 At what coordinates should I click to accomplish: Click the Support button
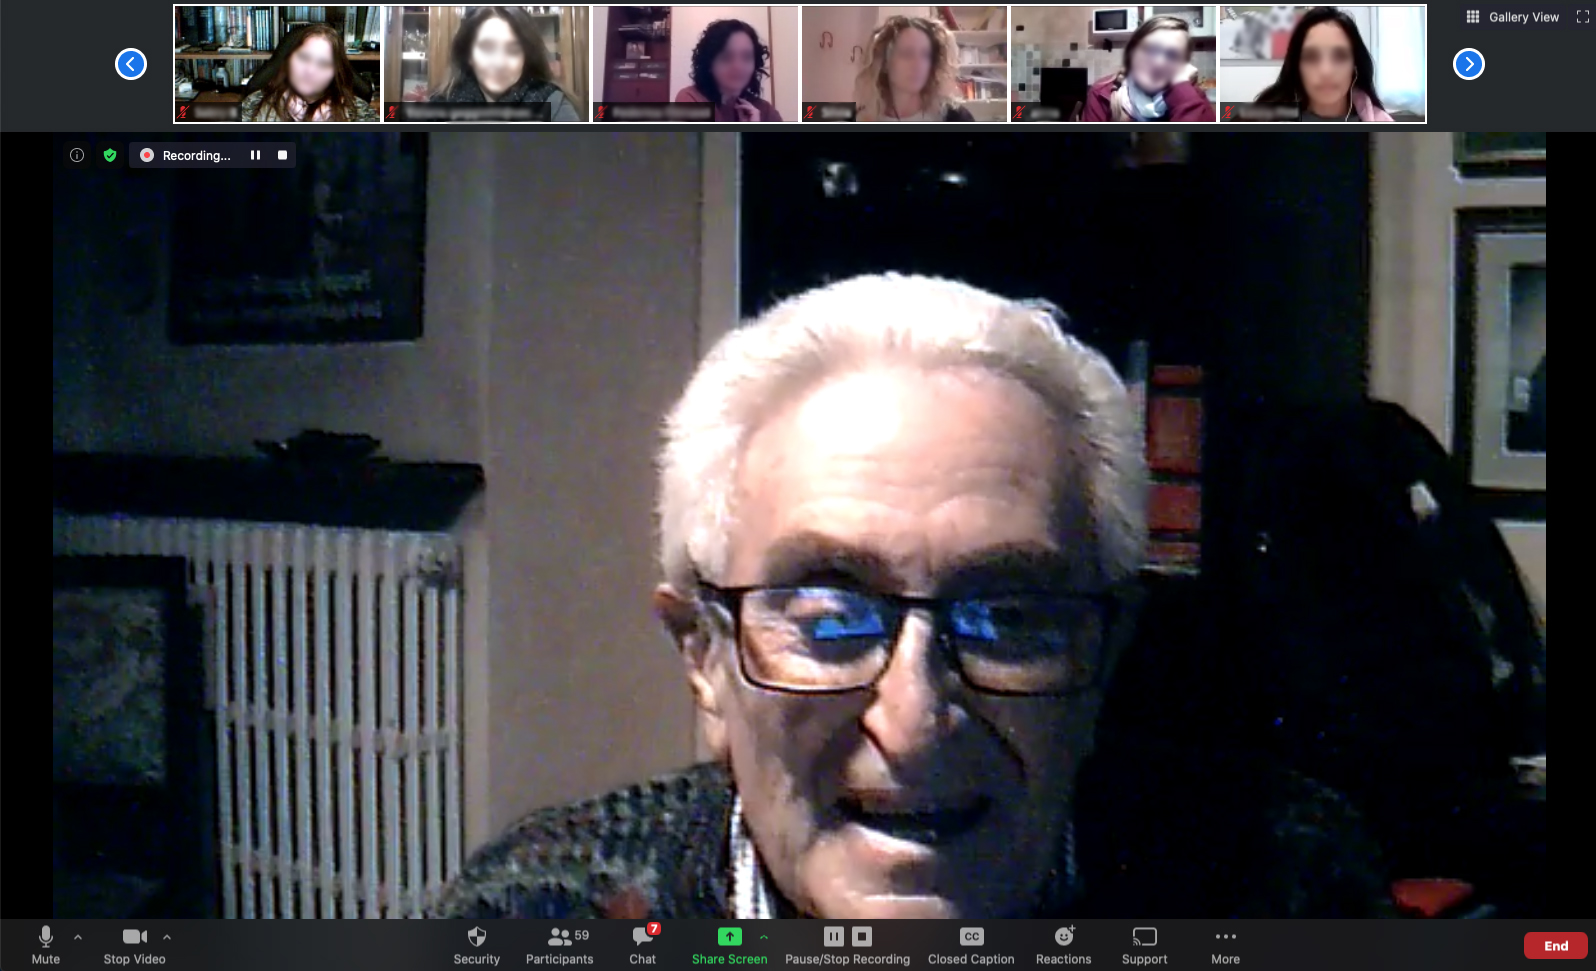pos(1144,945)
